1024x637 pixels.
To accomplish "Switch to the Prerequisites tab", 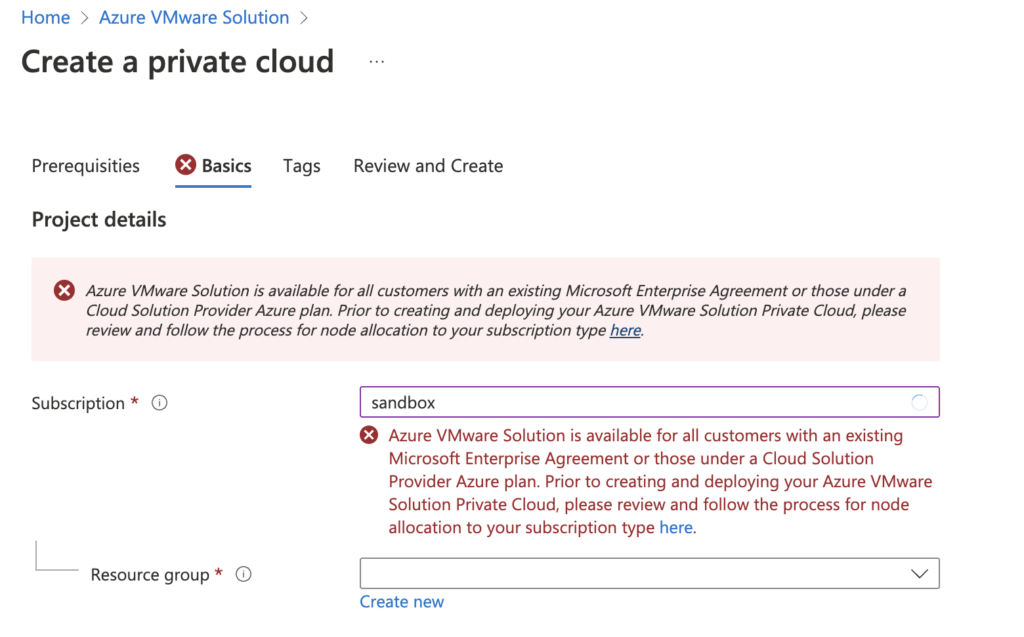I will tap(86, 166).
